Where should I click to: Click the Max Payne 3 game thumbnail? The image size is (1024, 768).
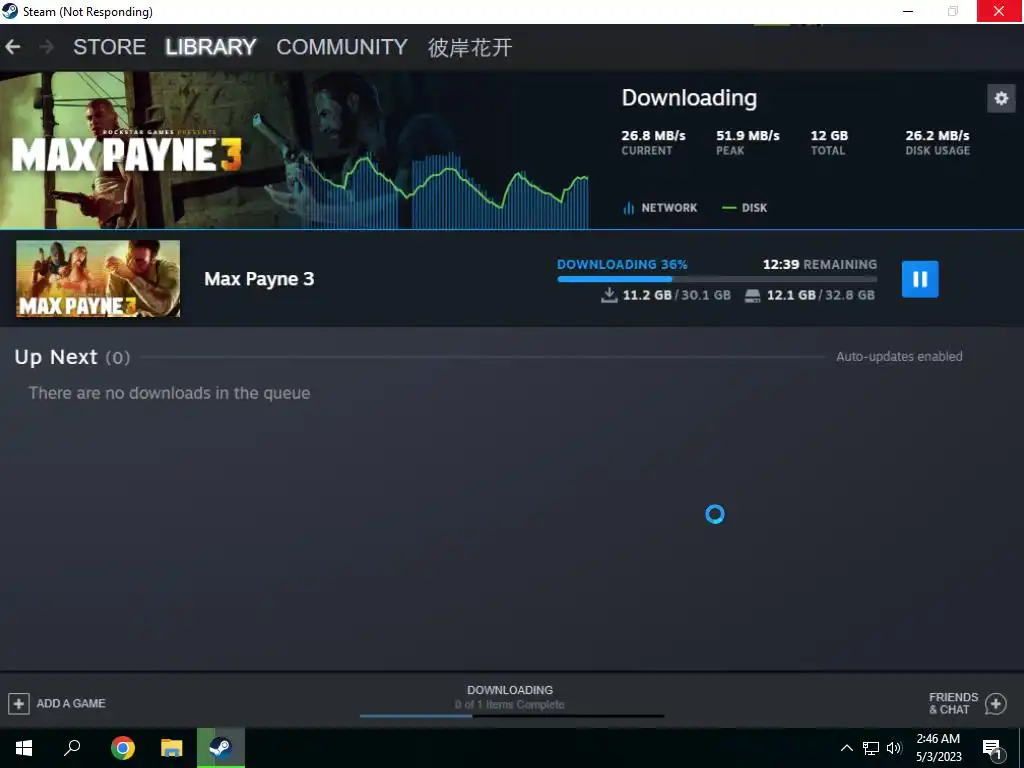98,279
